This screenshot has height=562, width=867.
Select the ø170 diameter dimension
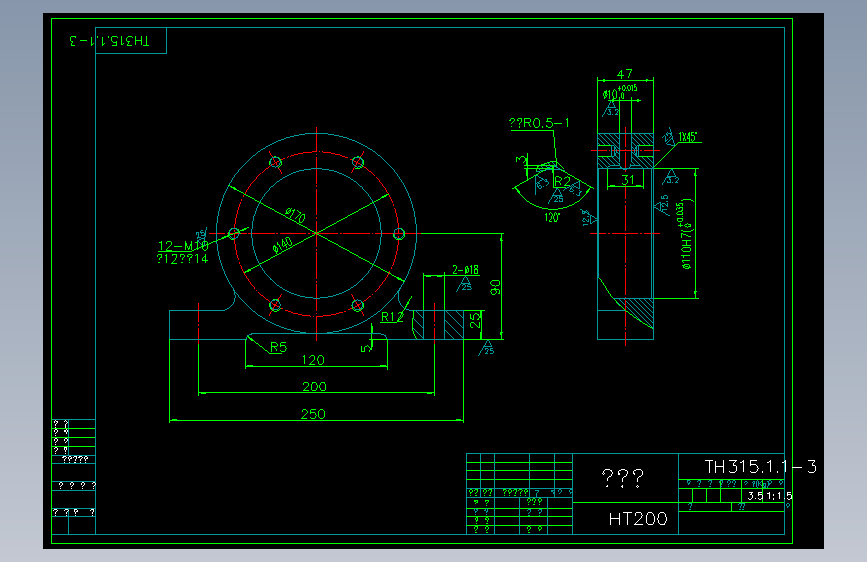(x=296, y=215)
